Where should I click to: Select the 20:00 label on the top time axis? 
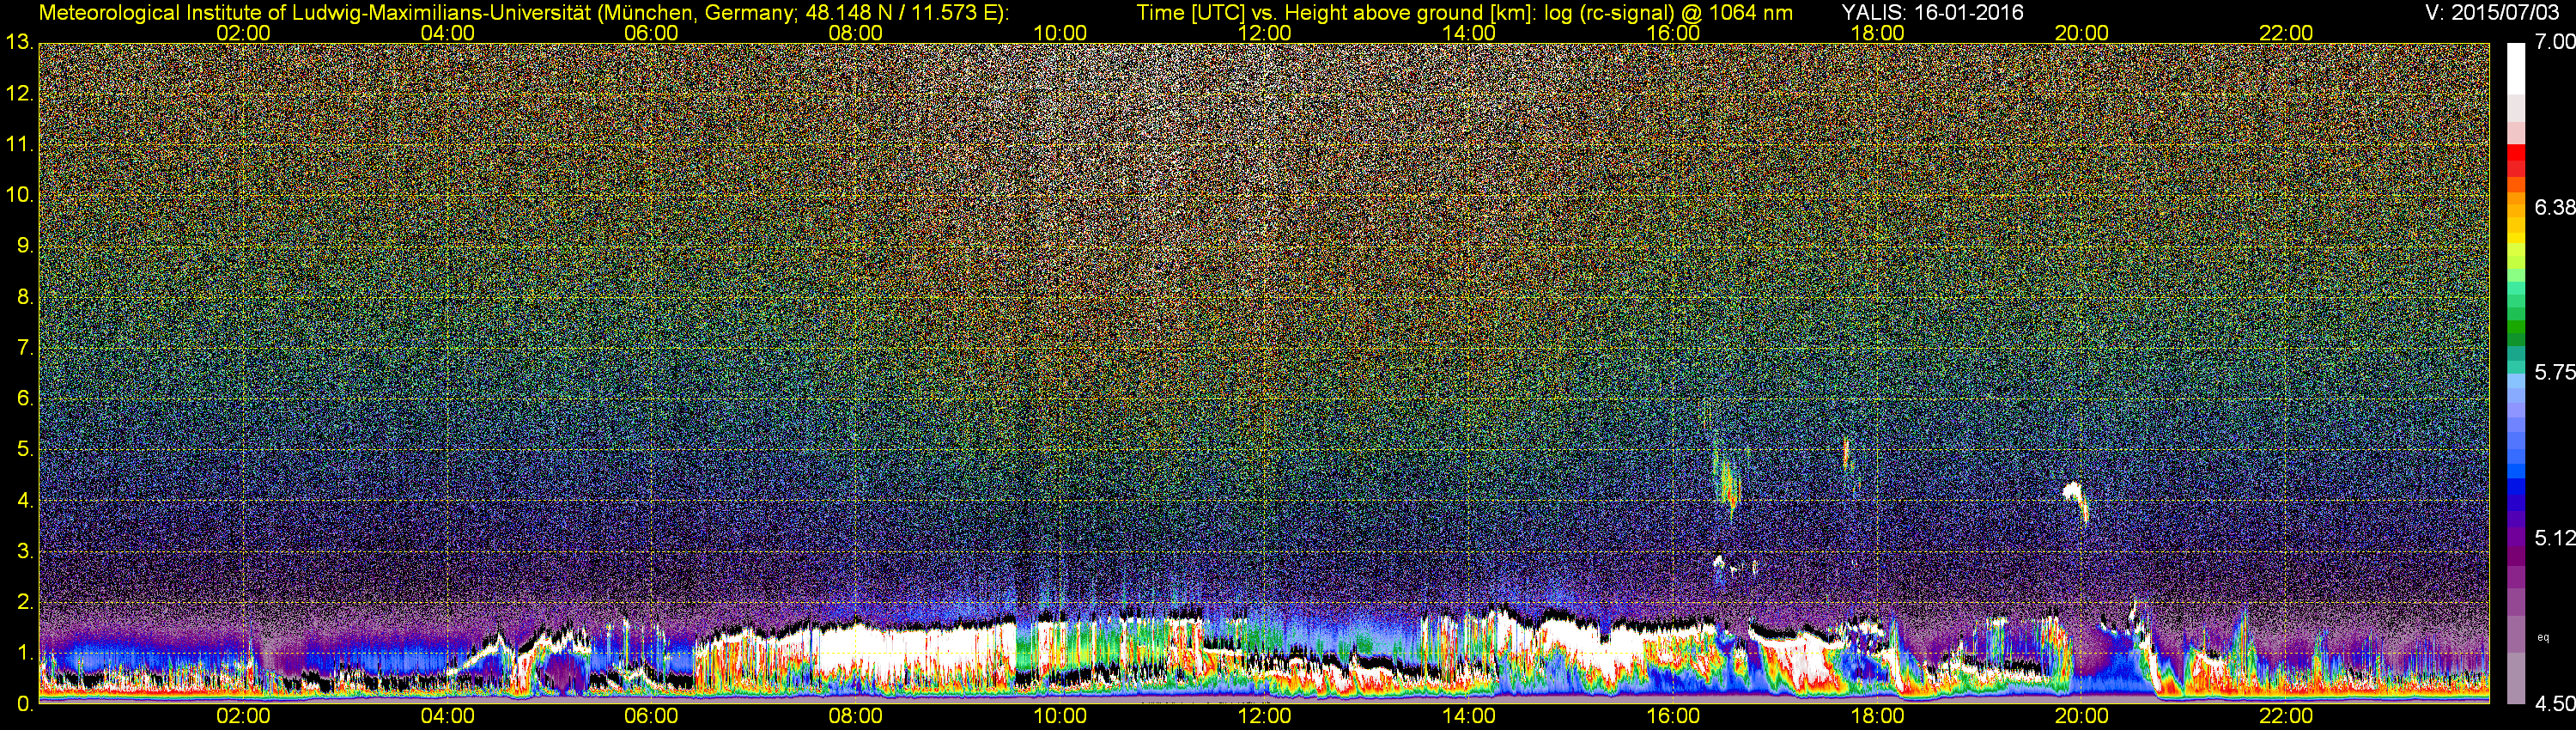pos(2081,33)
